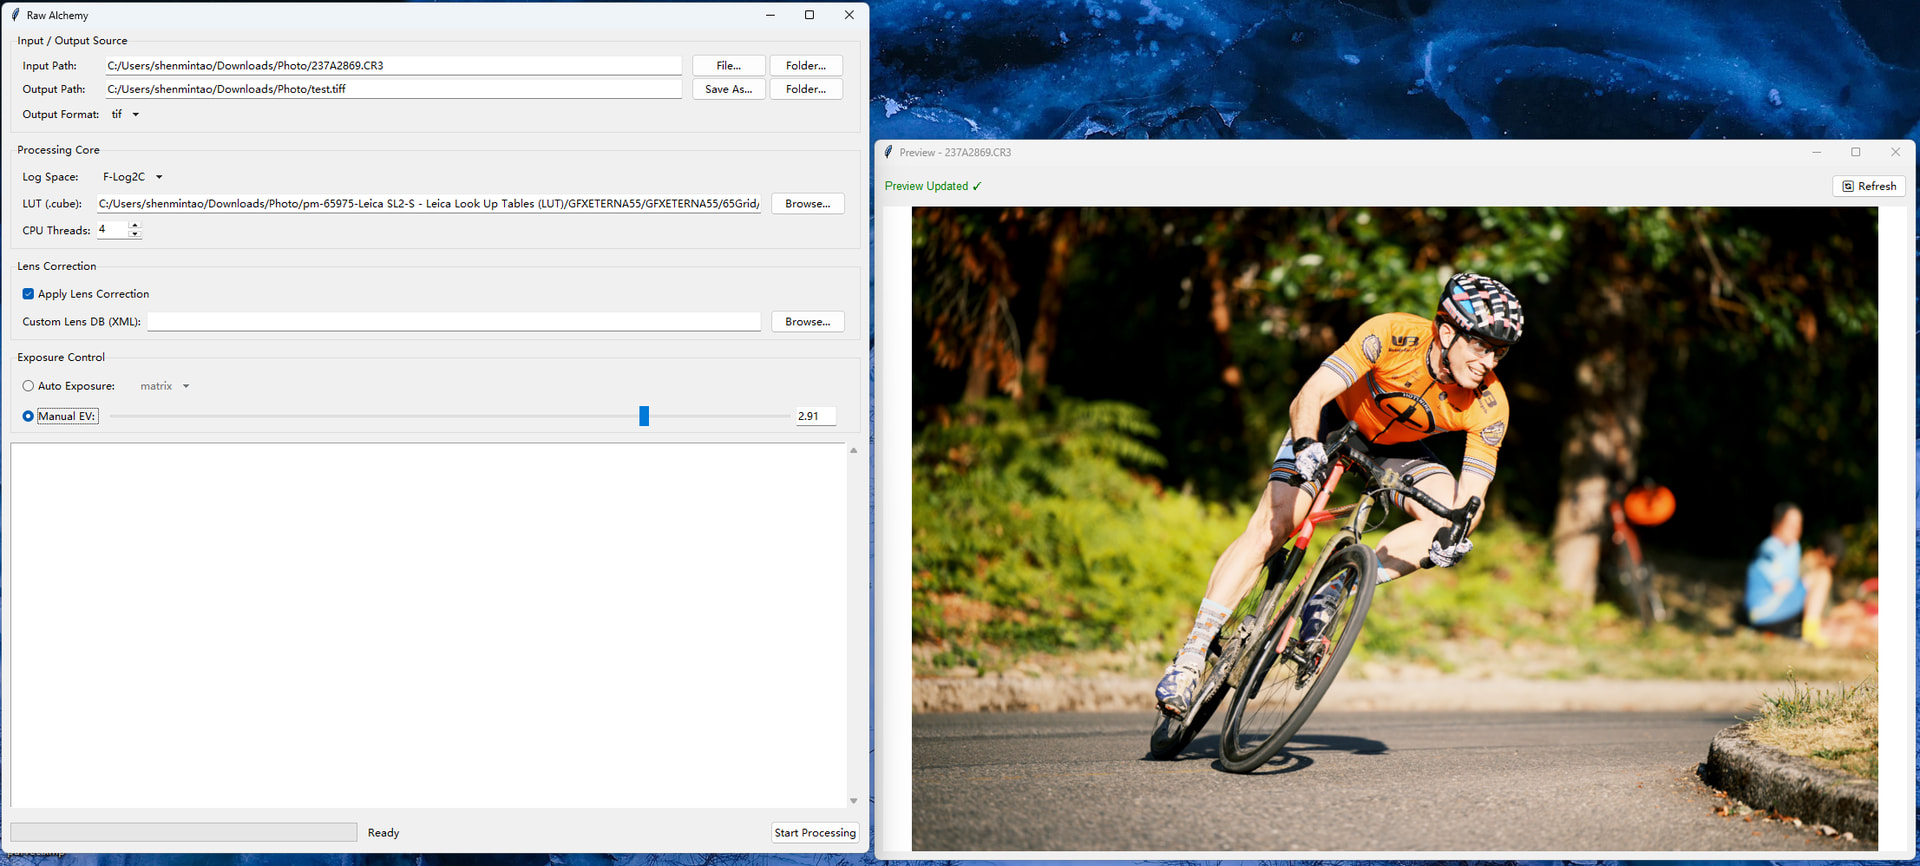Minimize the Preview window
Image resolution: width=1920 pixels, height=866 pixels.
click(1817, 152)
